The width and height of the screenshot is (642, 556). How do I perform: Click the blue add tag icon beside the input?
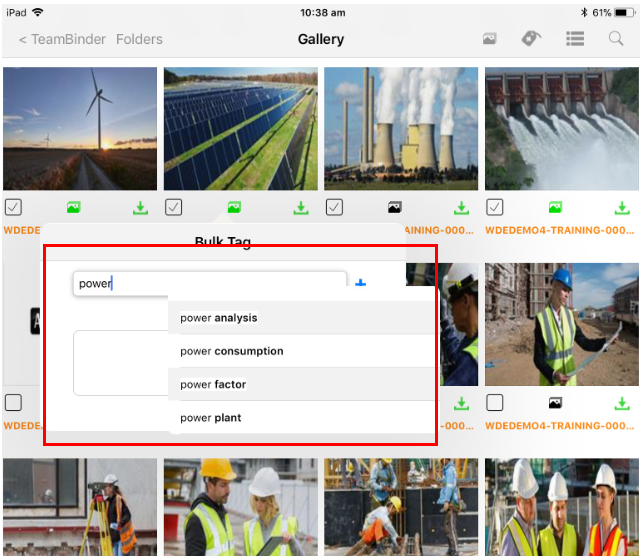click(361, 285)
